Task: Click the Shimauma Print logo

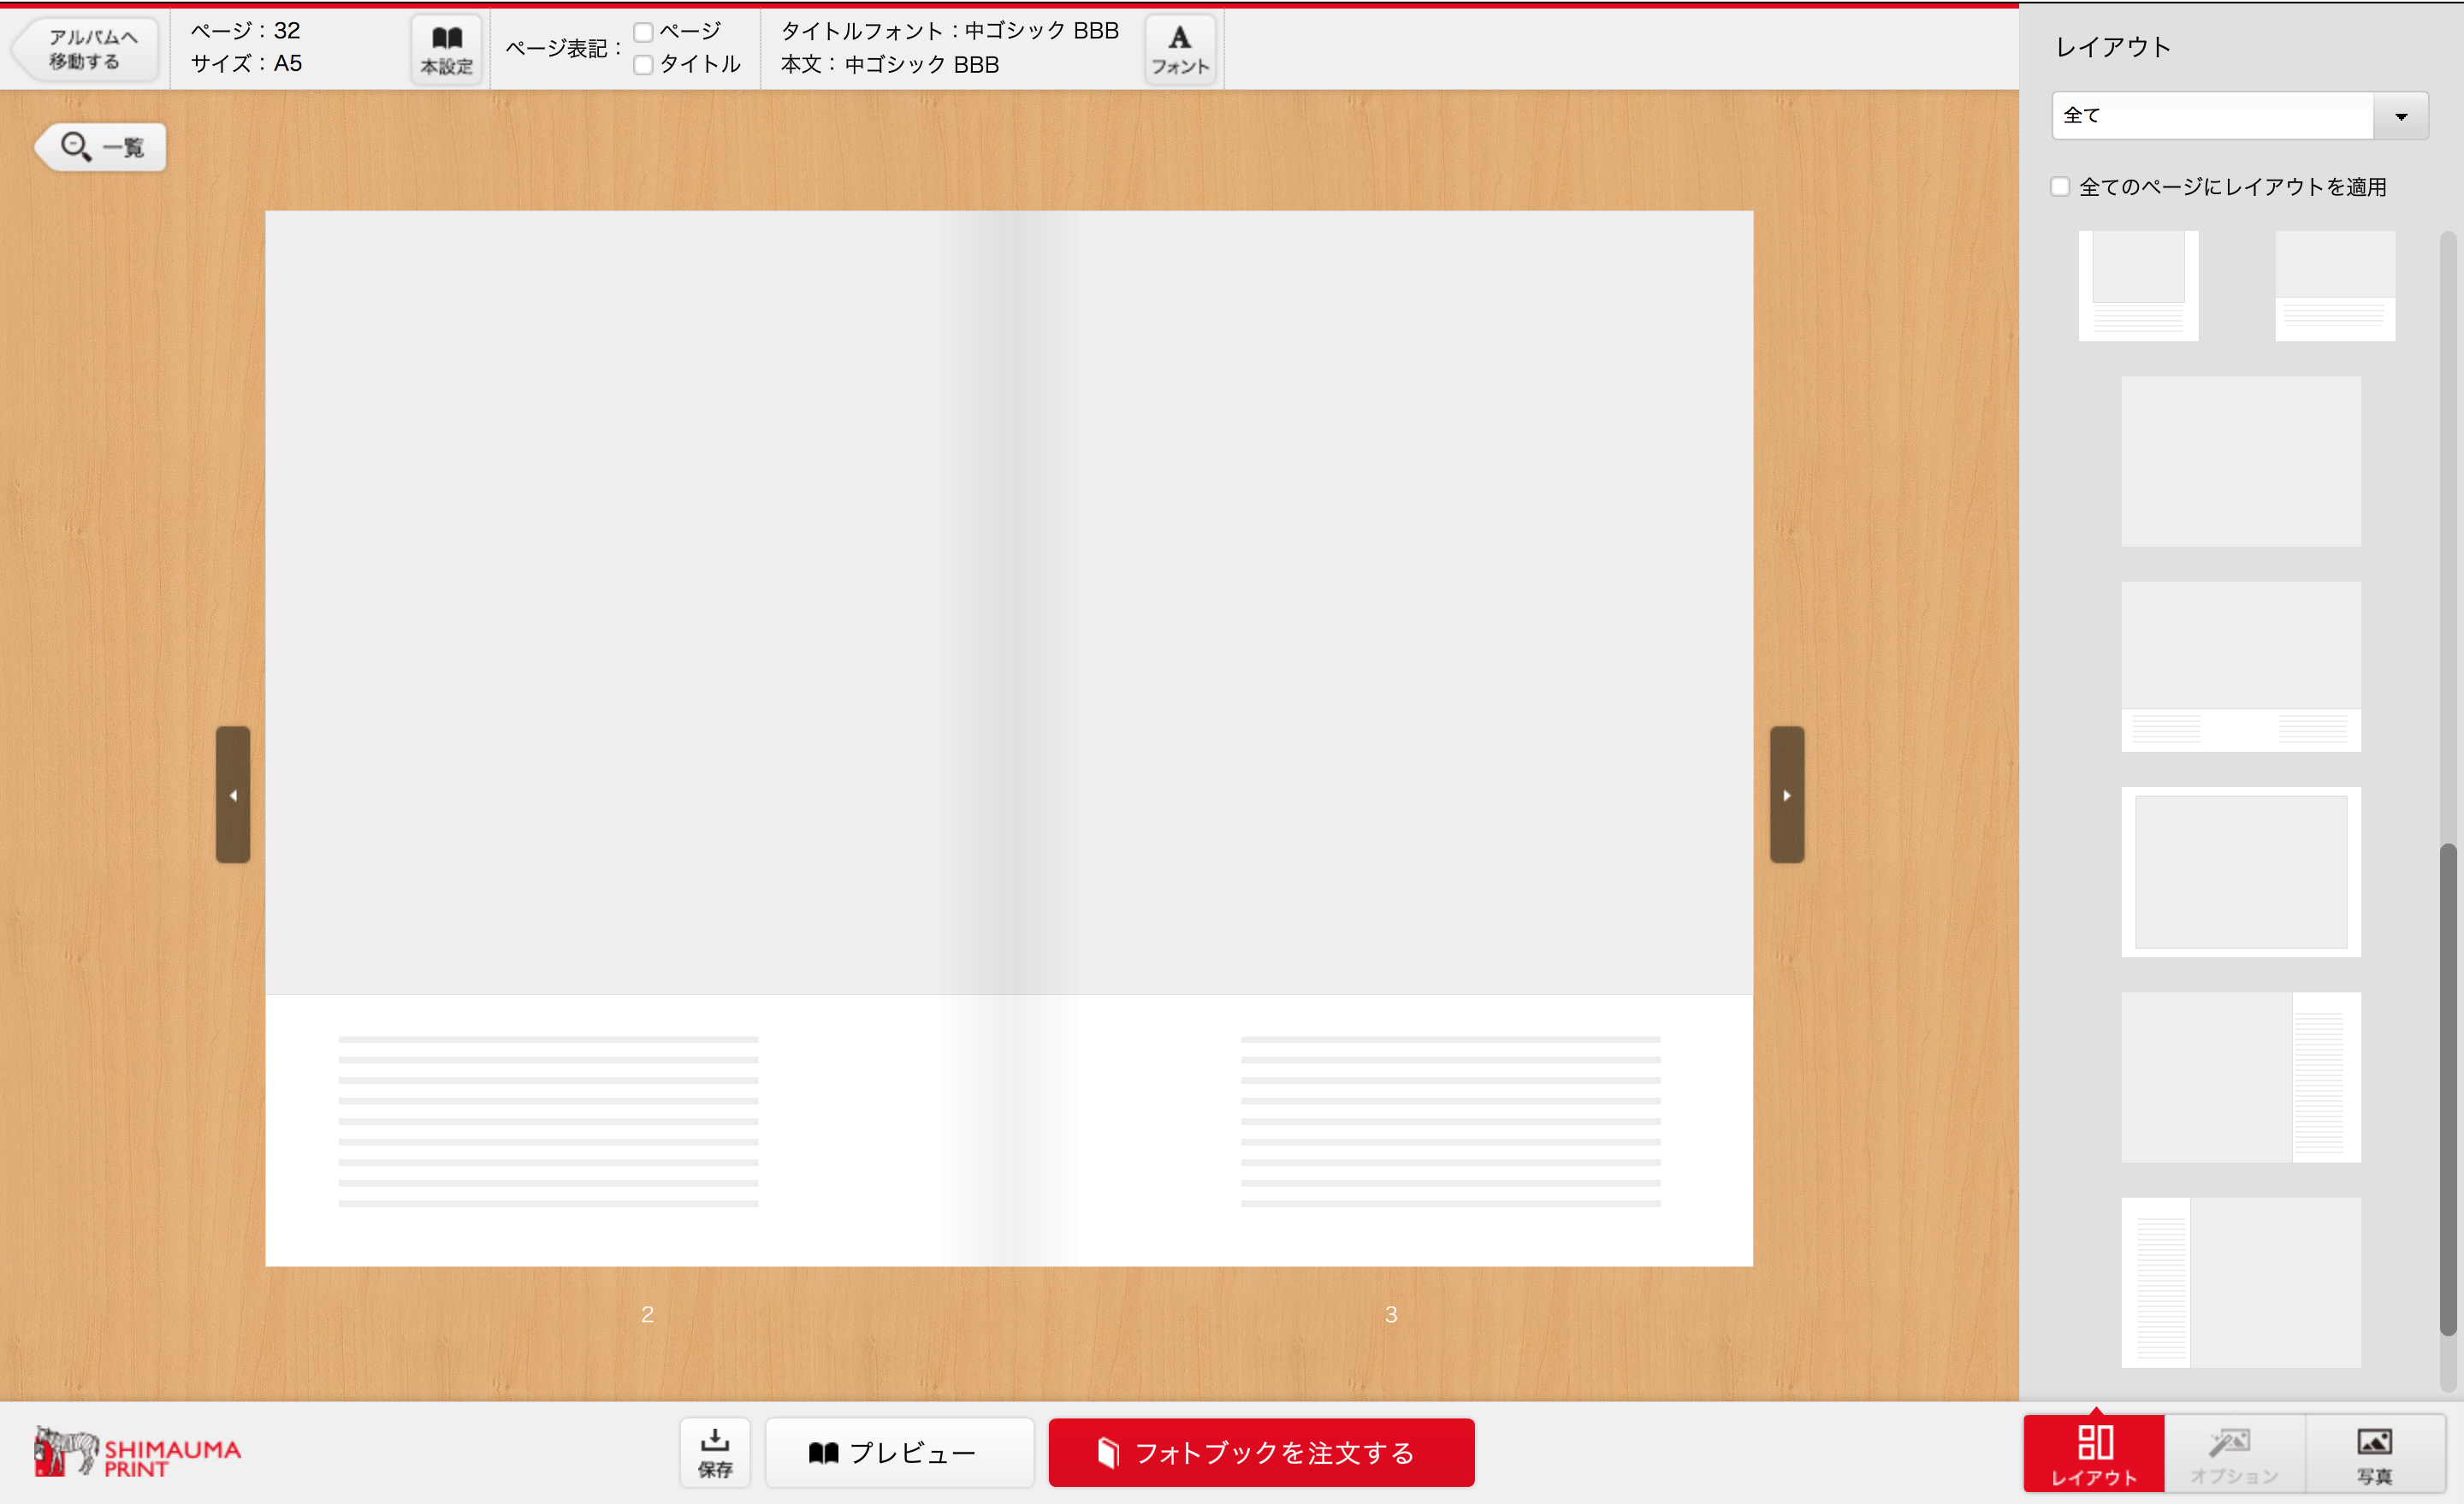Action: 137,1452
